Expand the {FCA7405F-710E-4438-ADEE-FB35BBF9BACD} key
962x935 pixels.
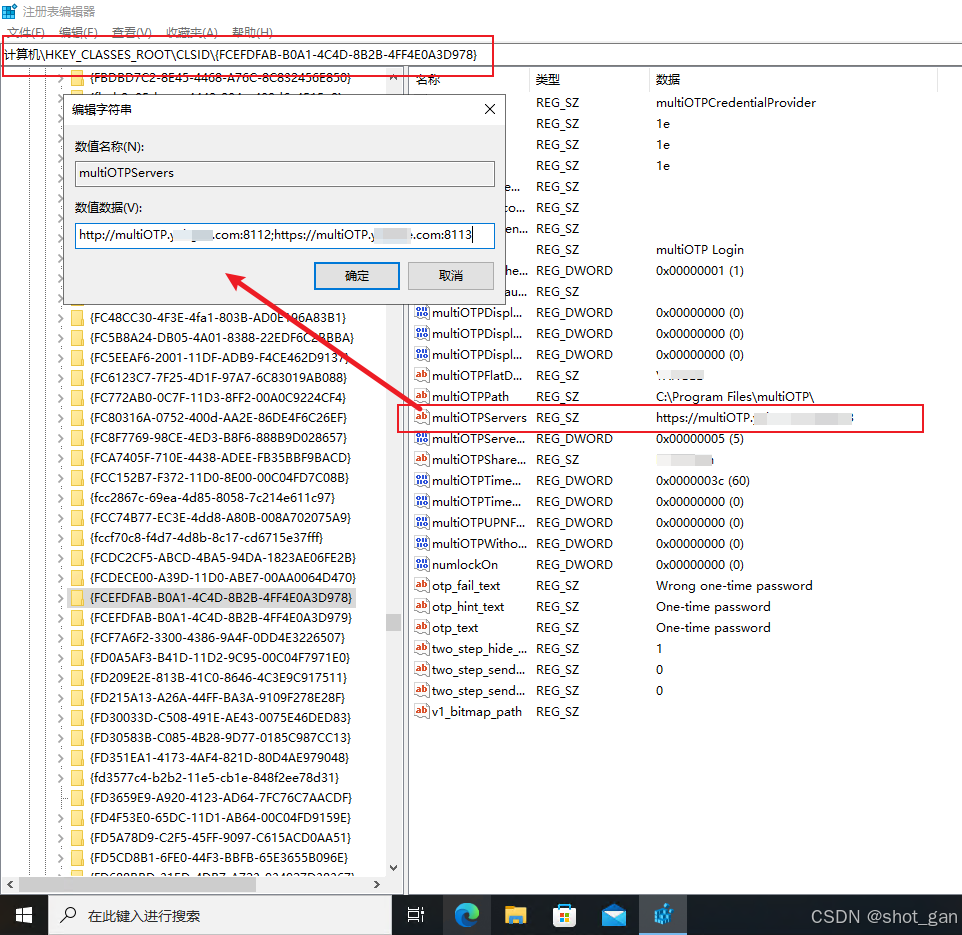(60, 458)
